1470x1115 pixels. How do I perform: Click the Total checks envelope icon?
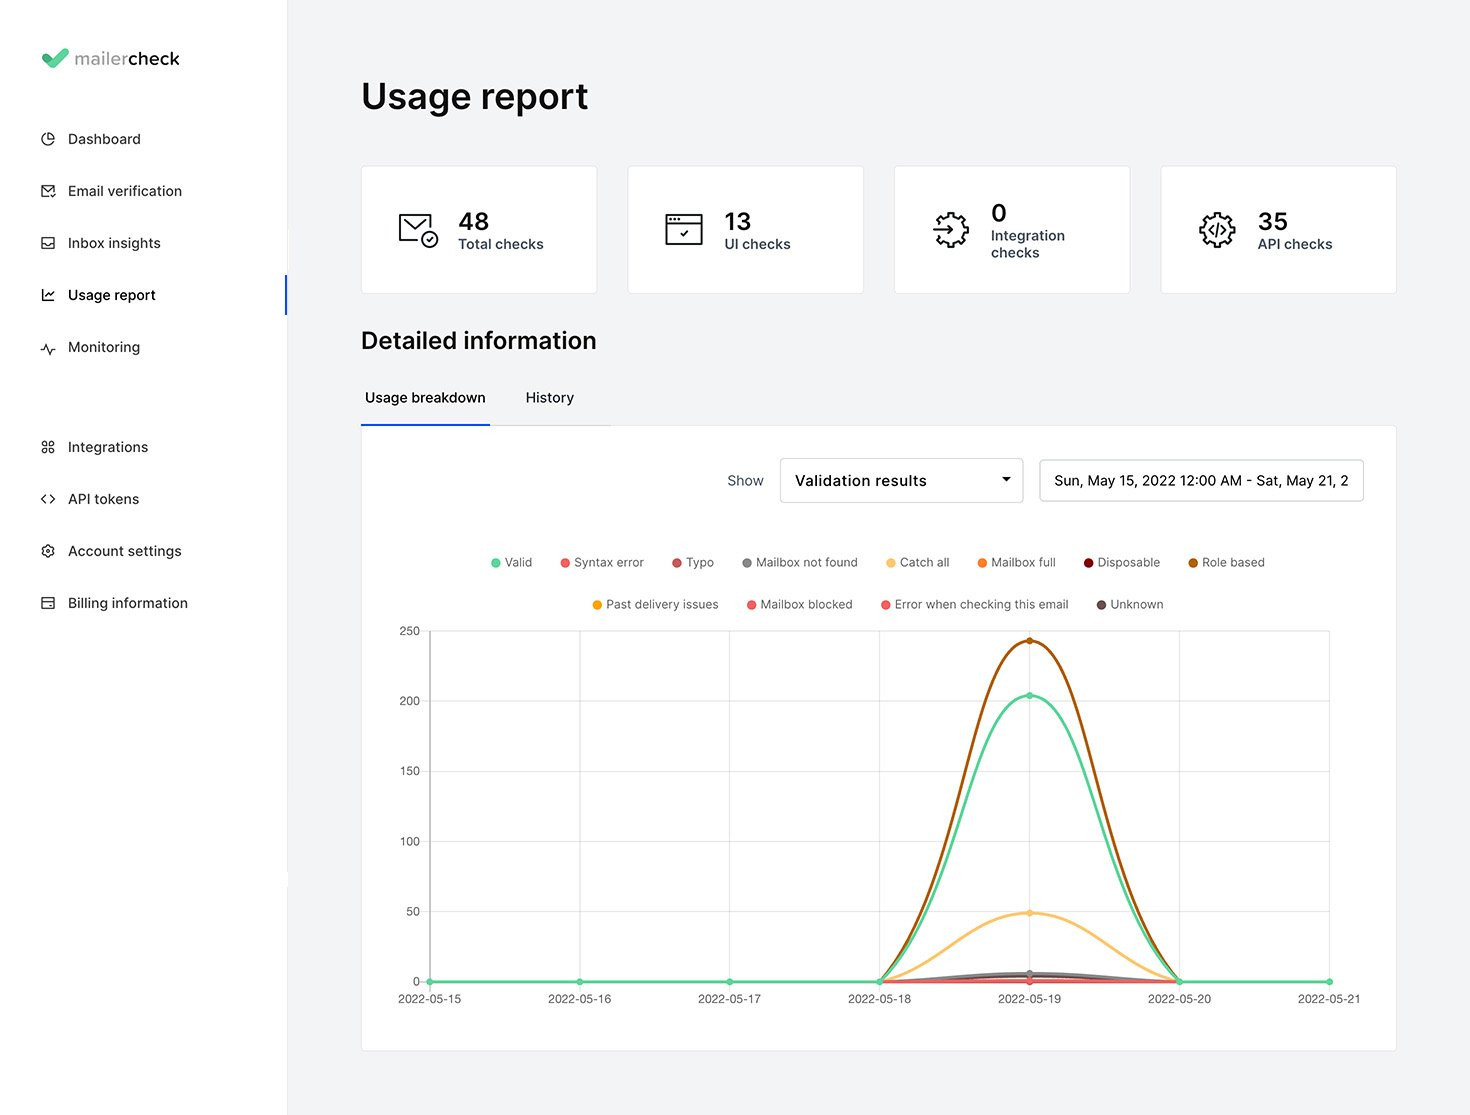418,230
